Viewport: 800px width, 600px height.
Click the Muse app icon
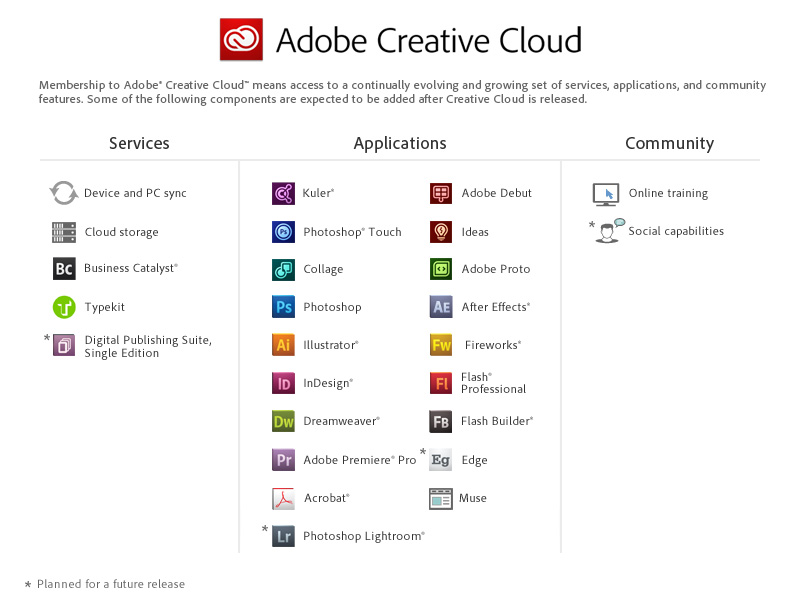(441, 499)
